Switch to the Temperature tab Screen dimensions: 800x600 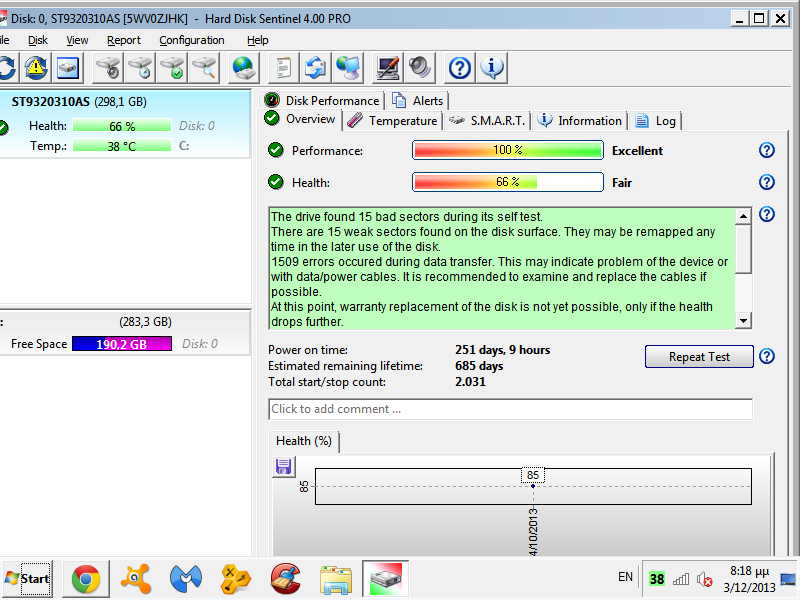392,121
